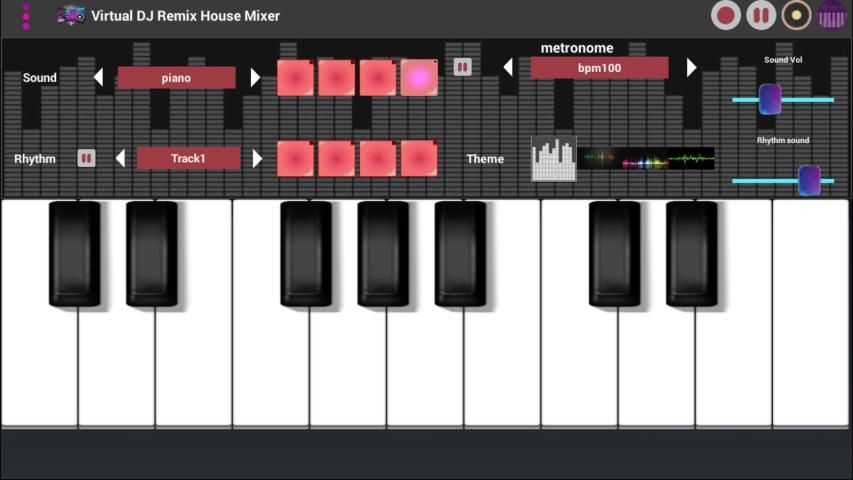Click the round pause button in title bar

pyautogui.click(x=761, y=15)
